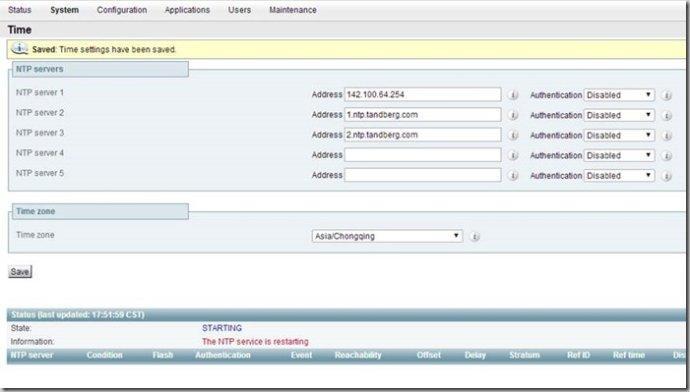Click the Reachability column header
690x392 pixels.
click(x=358, y=355)
